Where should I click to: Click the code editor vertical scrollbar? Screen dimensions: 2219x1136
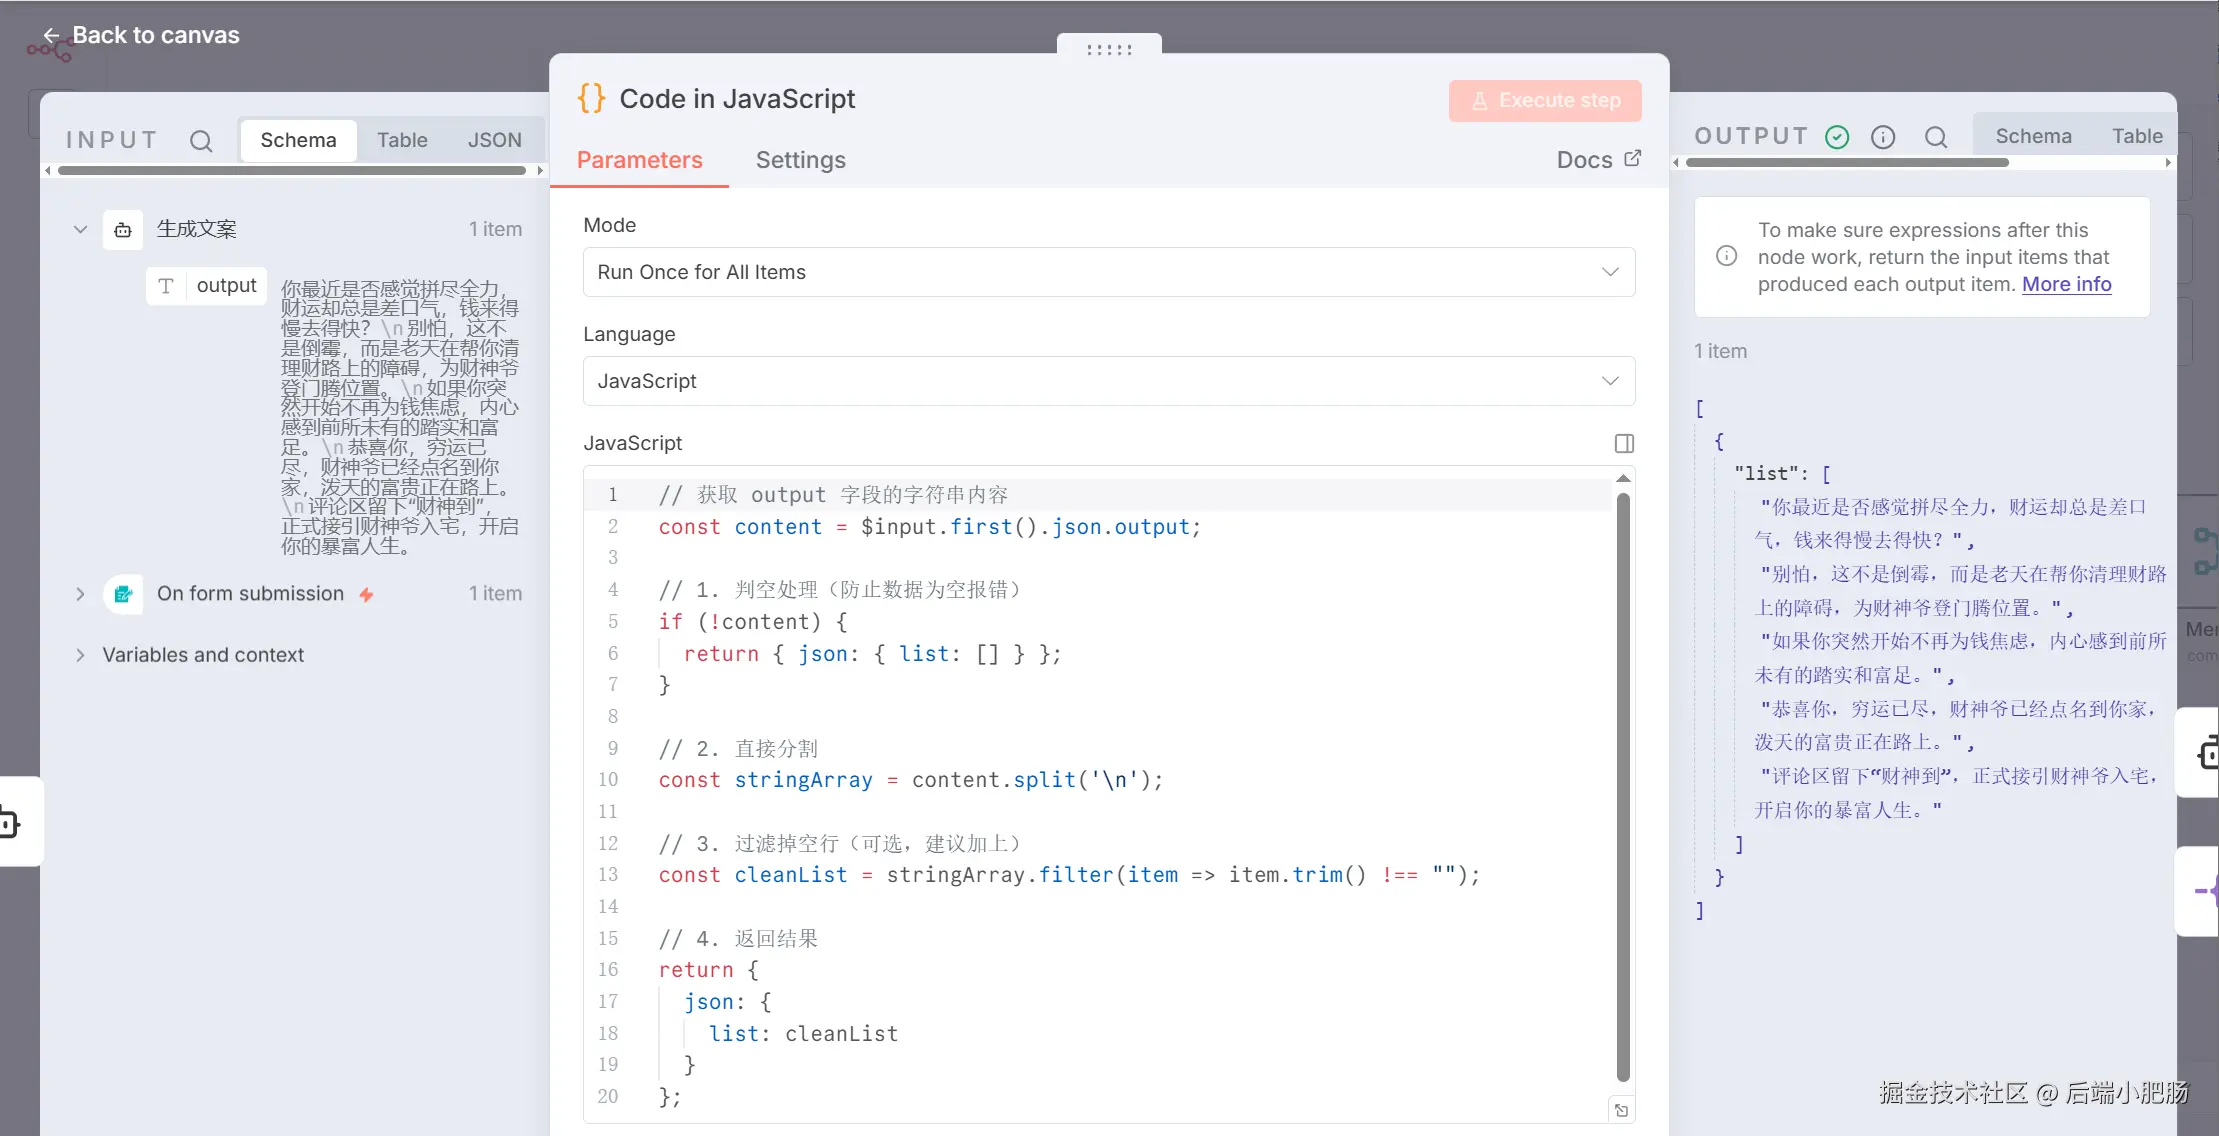(x=1623, y=780)
